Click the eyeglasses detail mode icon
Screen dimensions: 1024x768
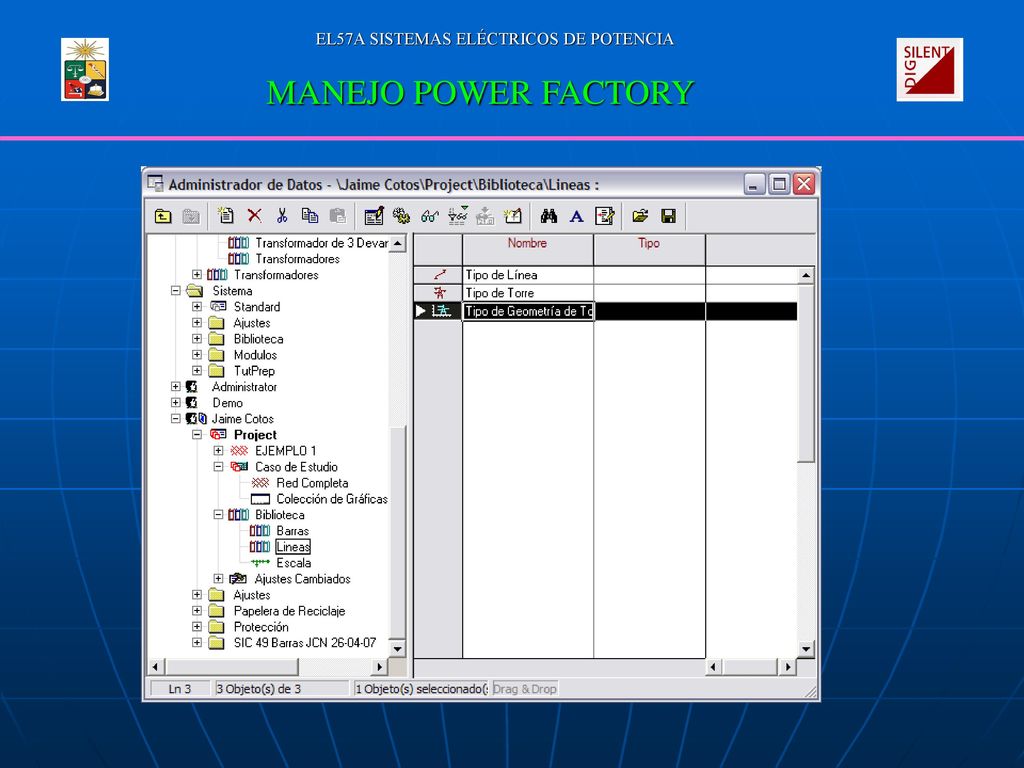(x=430, y=216)
